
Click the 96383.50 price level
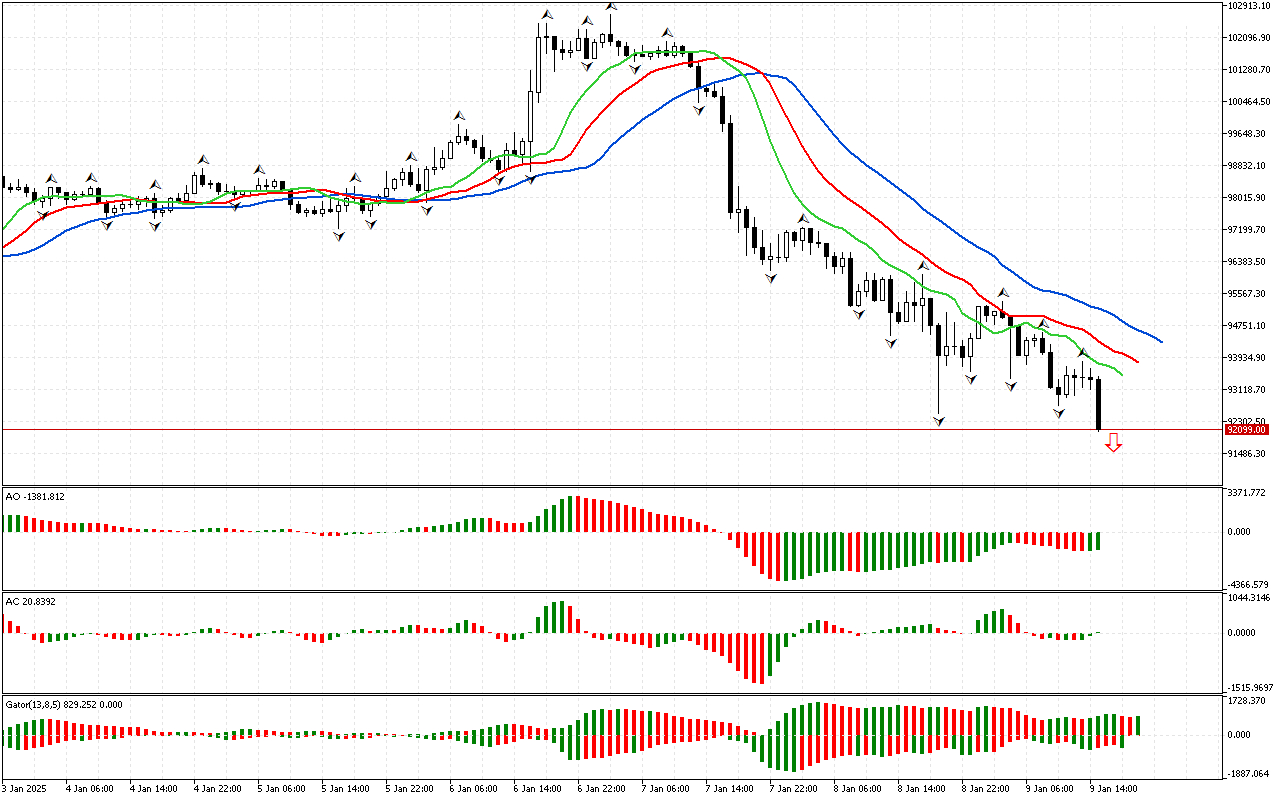(x=1247, y=262)
